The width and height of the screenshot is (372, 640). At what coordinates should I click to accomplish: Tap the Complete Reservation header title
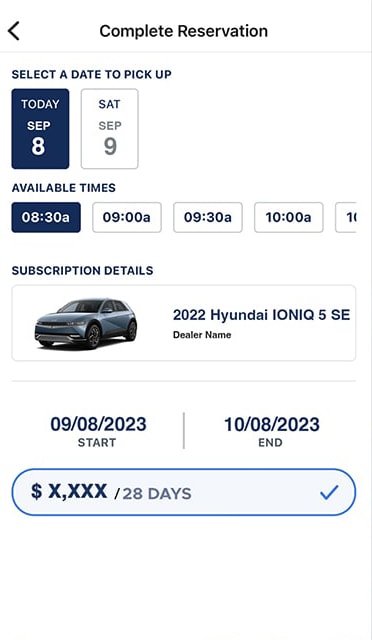pyautogui.click(x=184, y=31)
